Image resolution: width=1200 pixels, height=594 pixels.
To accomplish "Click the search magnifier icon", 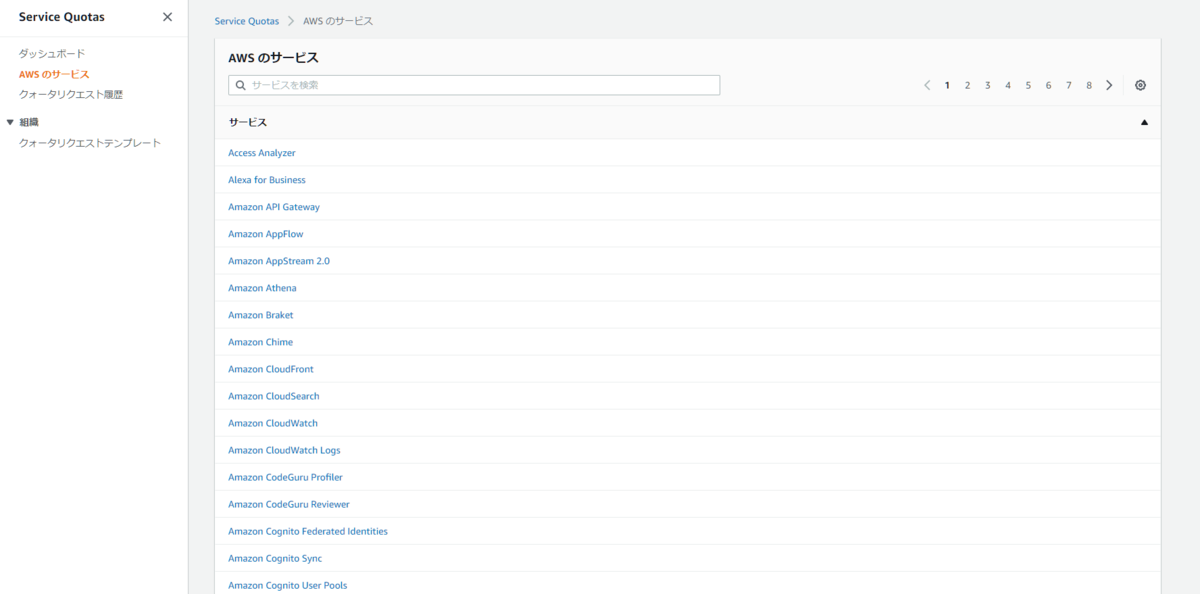I will pyautogui.click(x=241, y=85).
